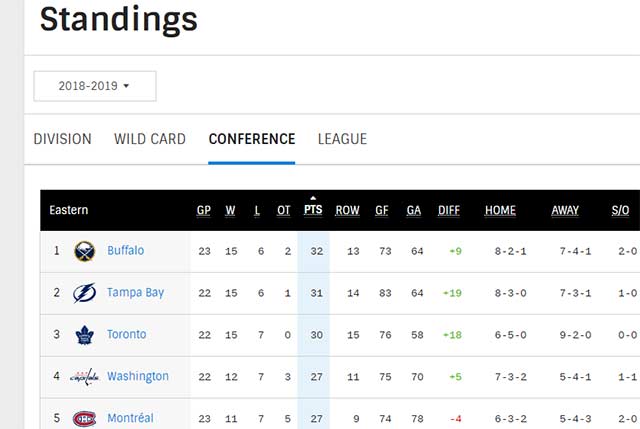Switch to the Division tab
This screenshot has height=429, width=640.
click(62, 139)
